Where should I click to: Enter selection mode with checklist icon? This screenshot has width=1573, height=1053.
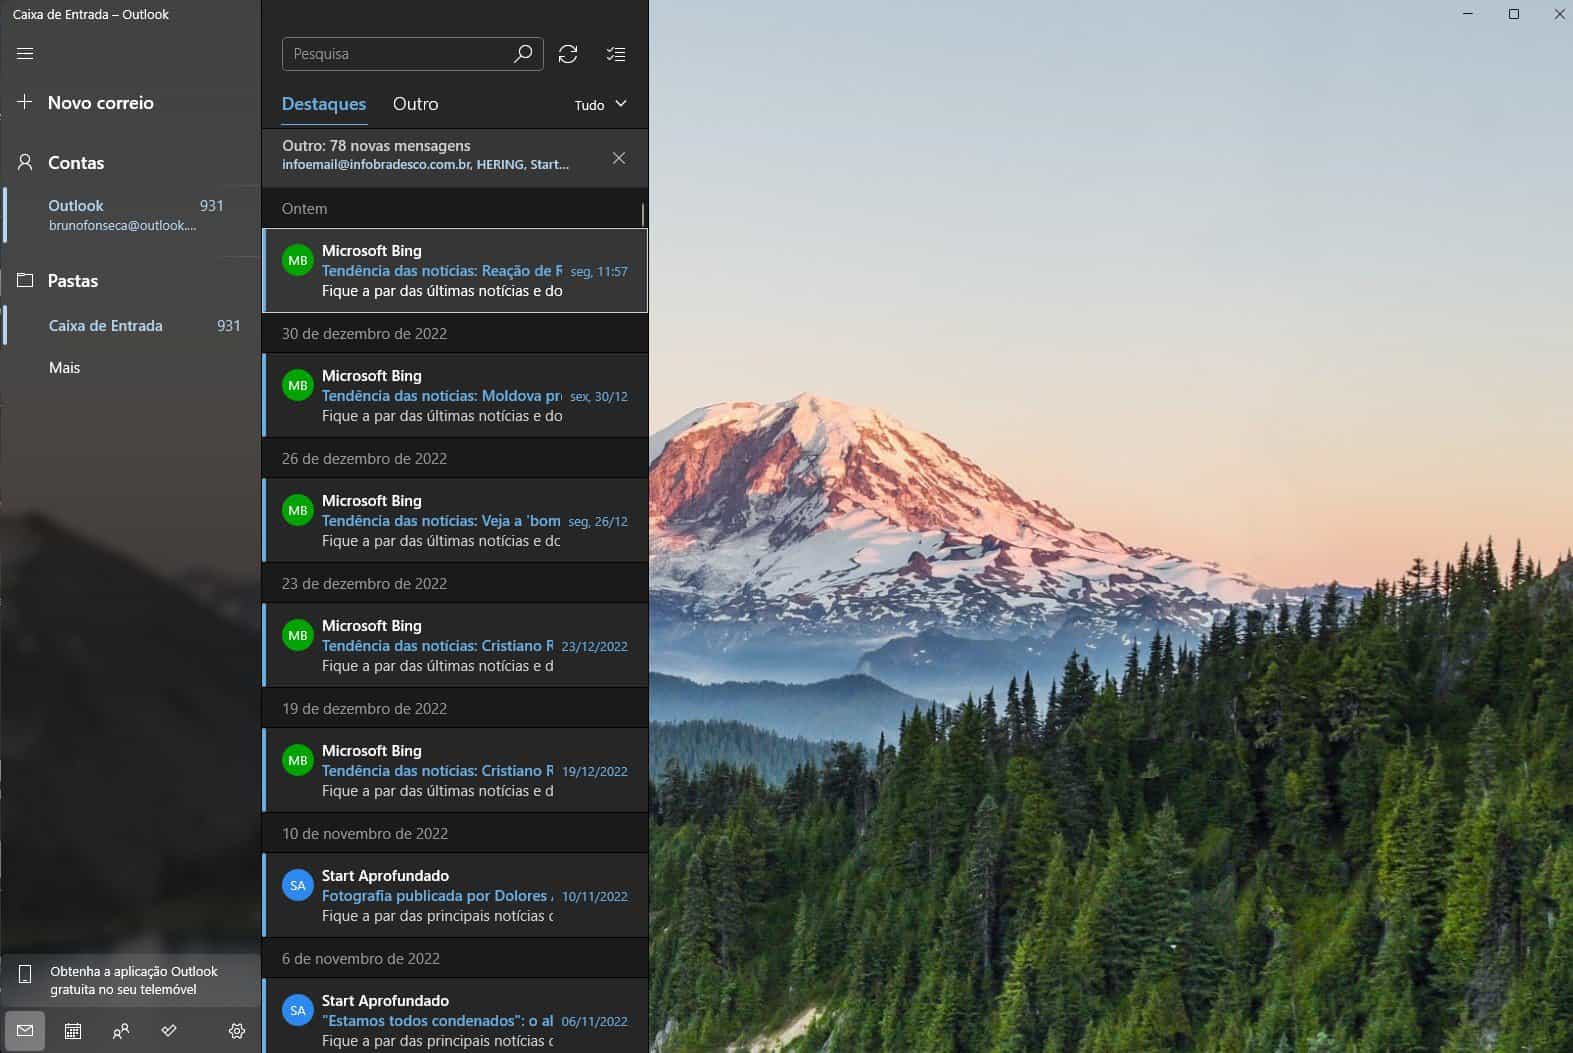tap(616, 54)
